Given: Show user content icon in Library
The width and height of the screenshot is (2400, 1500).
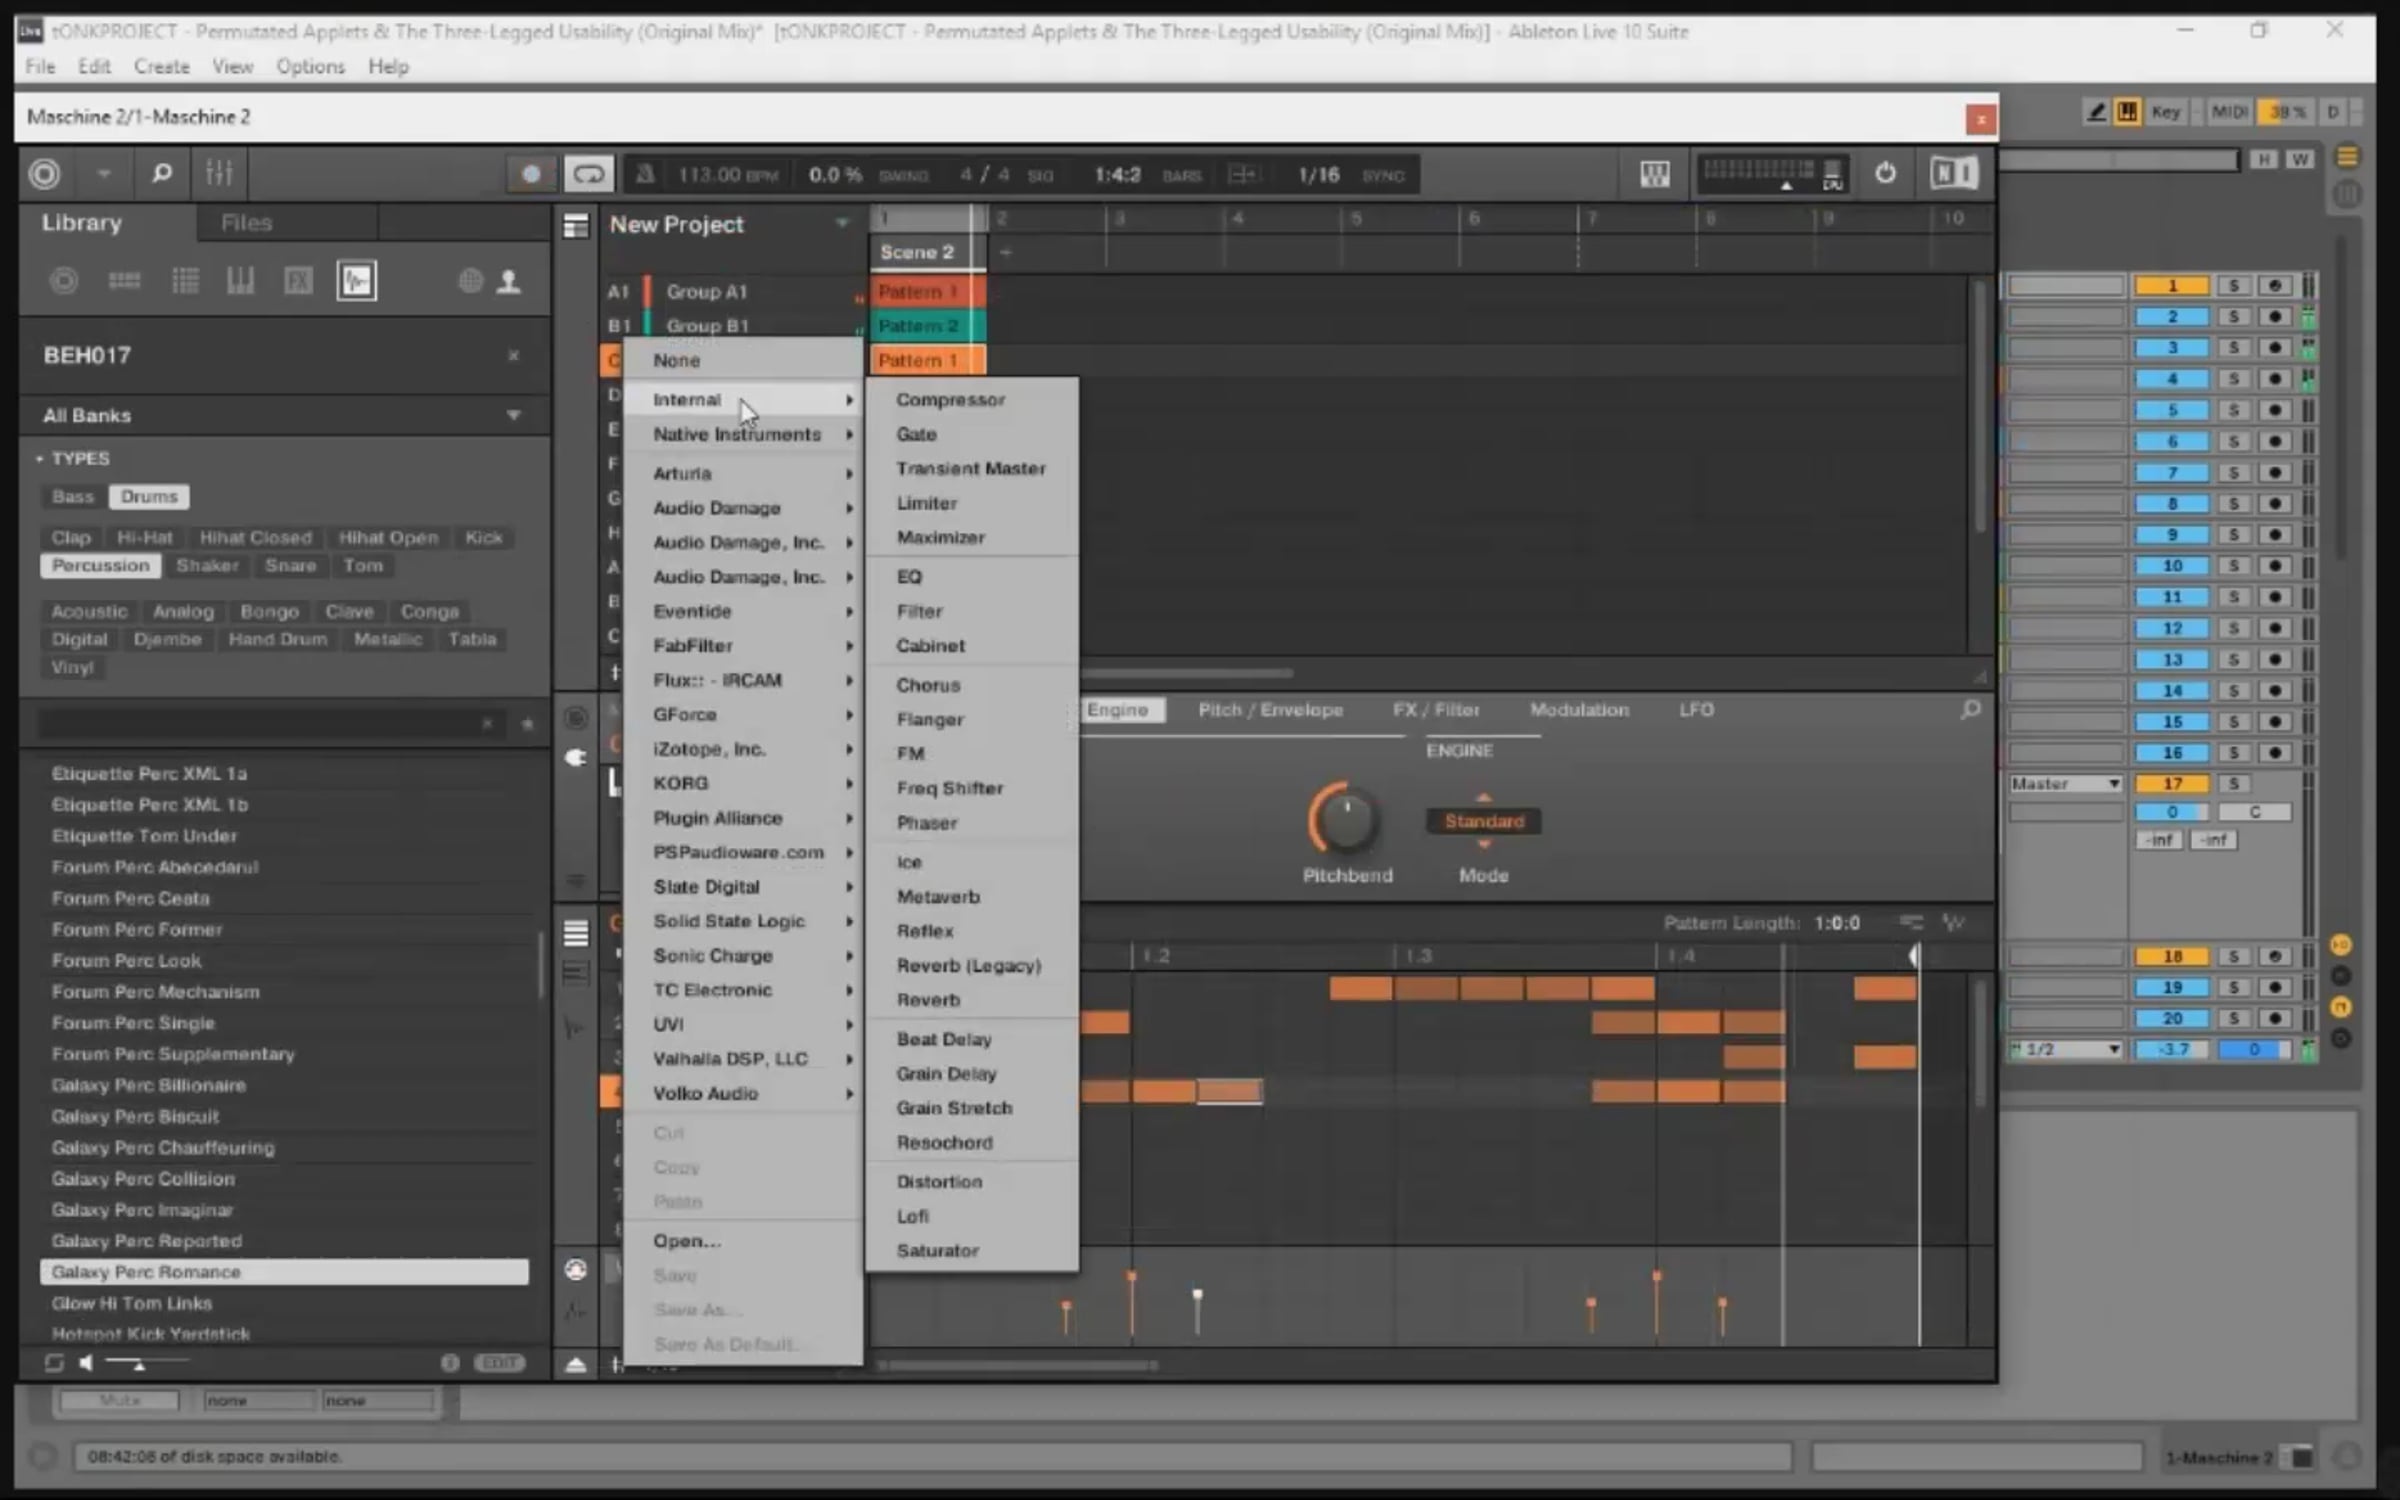Looking at the screenshot, I should [509, 281].
